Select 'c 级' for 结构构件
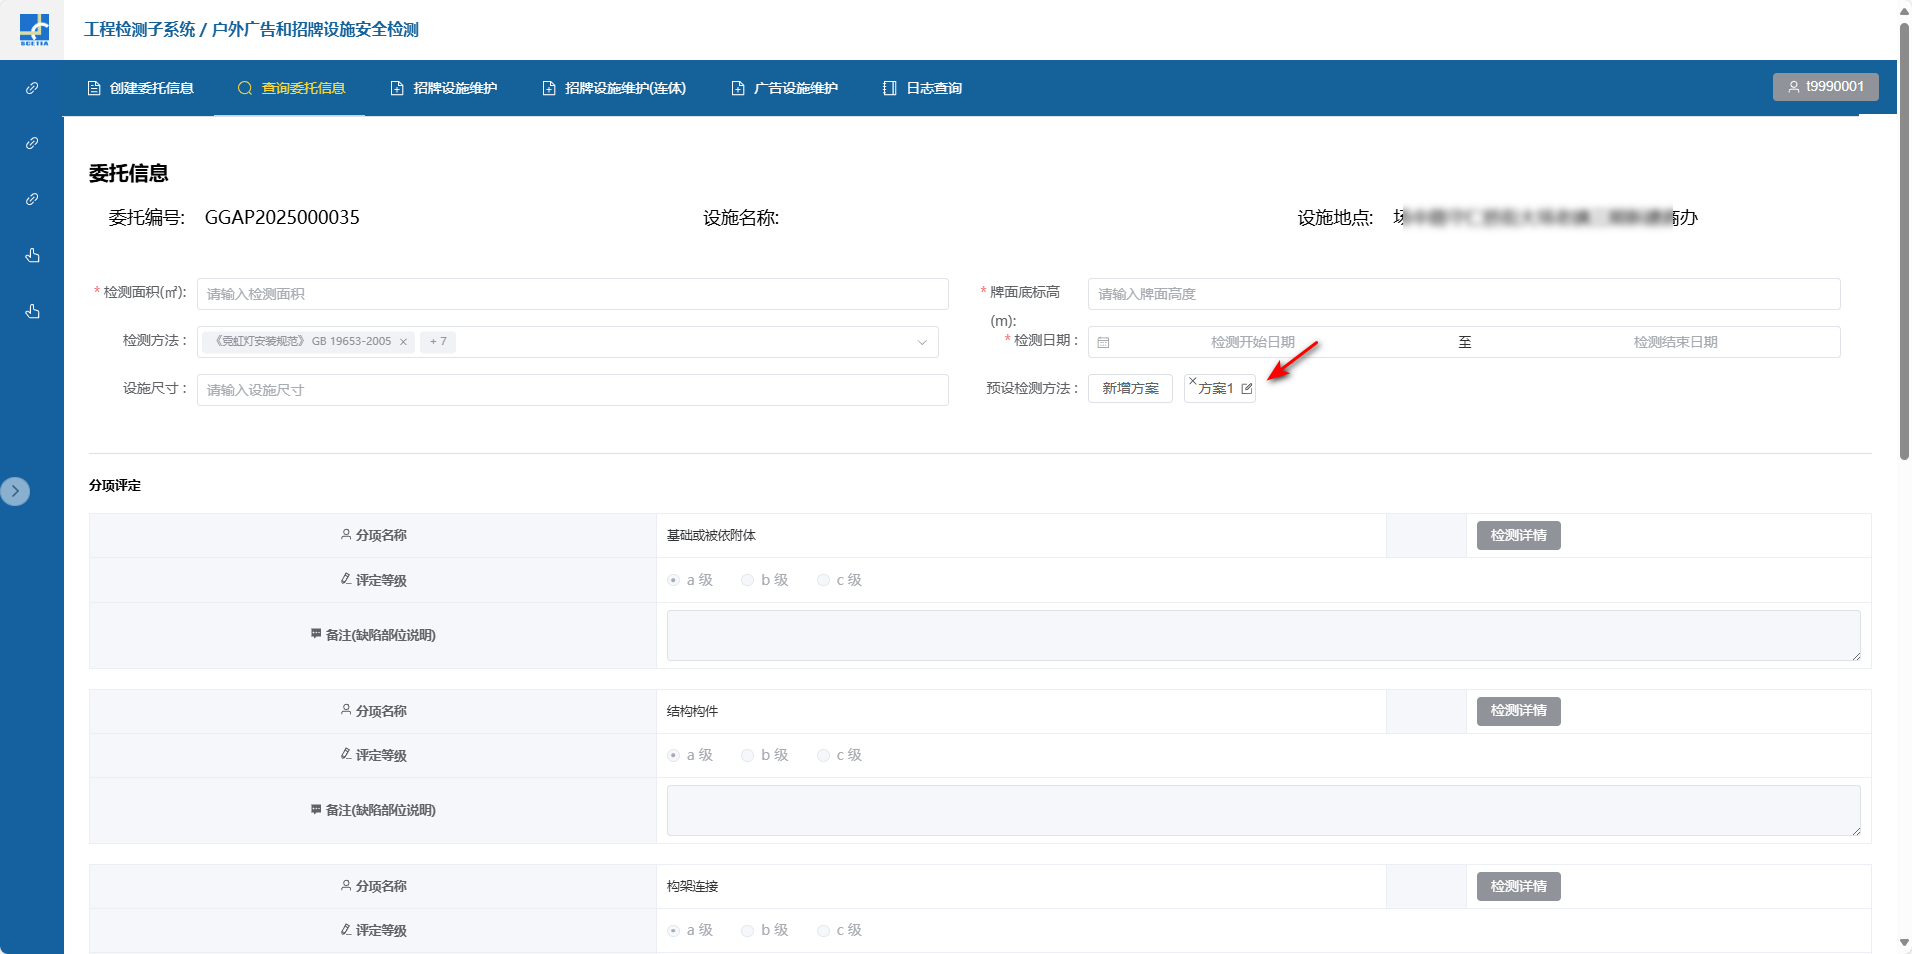The image size is (1912, 954). tap(823, 755)
